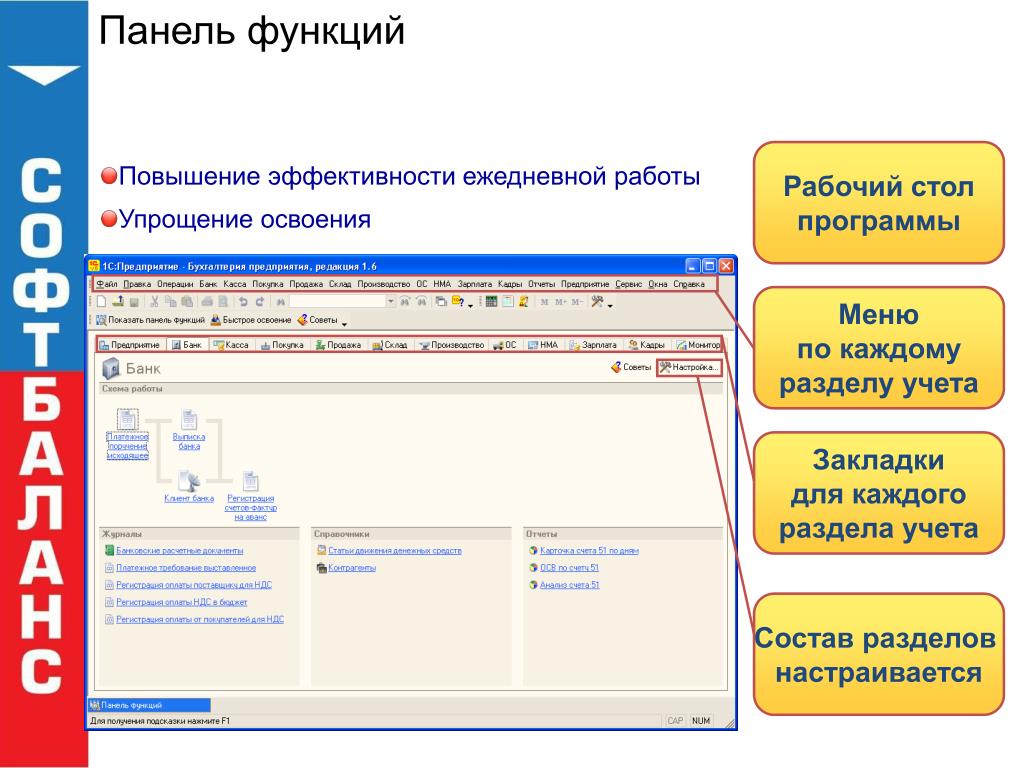Click Советы button beside Настройка
Screen dimensions: 1024x768
(631, 368)
